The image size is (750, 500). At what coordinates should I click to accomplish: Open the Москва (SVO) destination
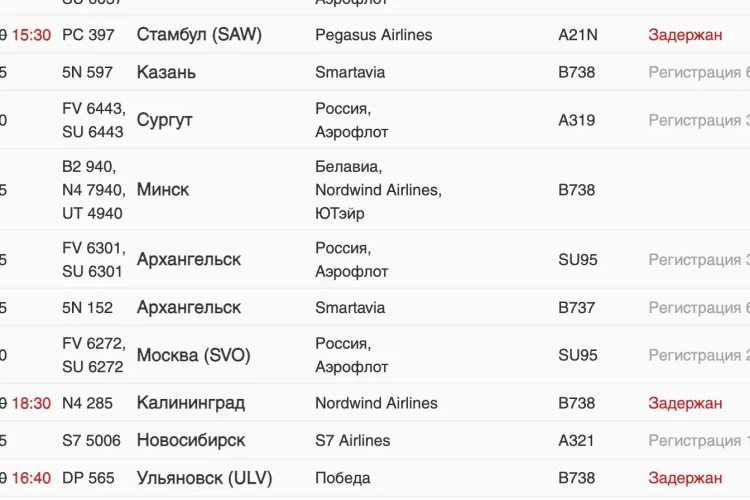(193, 355)
